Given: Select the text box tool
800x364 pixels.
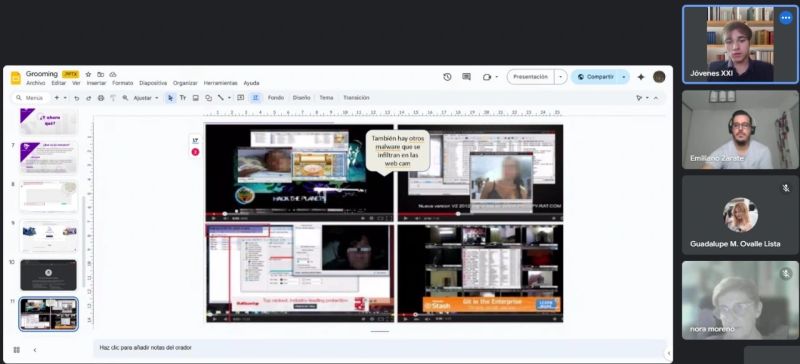Looking at the screenshot, I should [183, 98].
